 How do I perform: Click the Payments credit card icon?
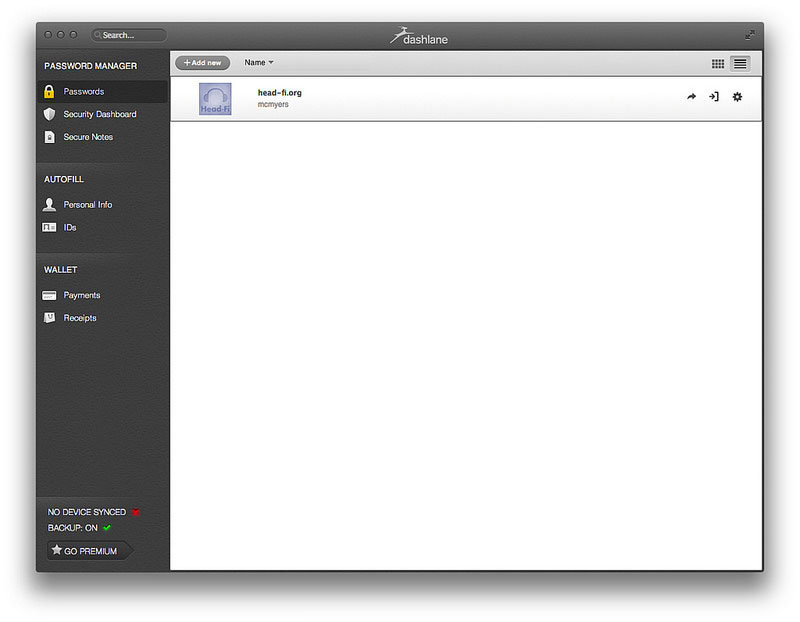49,295
